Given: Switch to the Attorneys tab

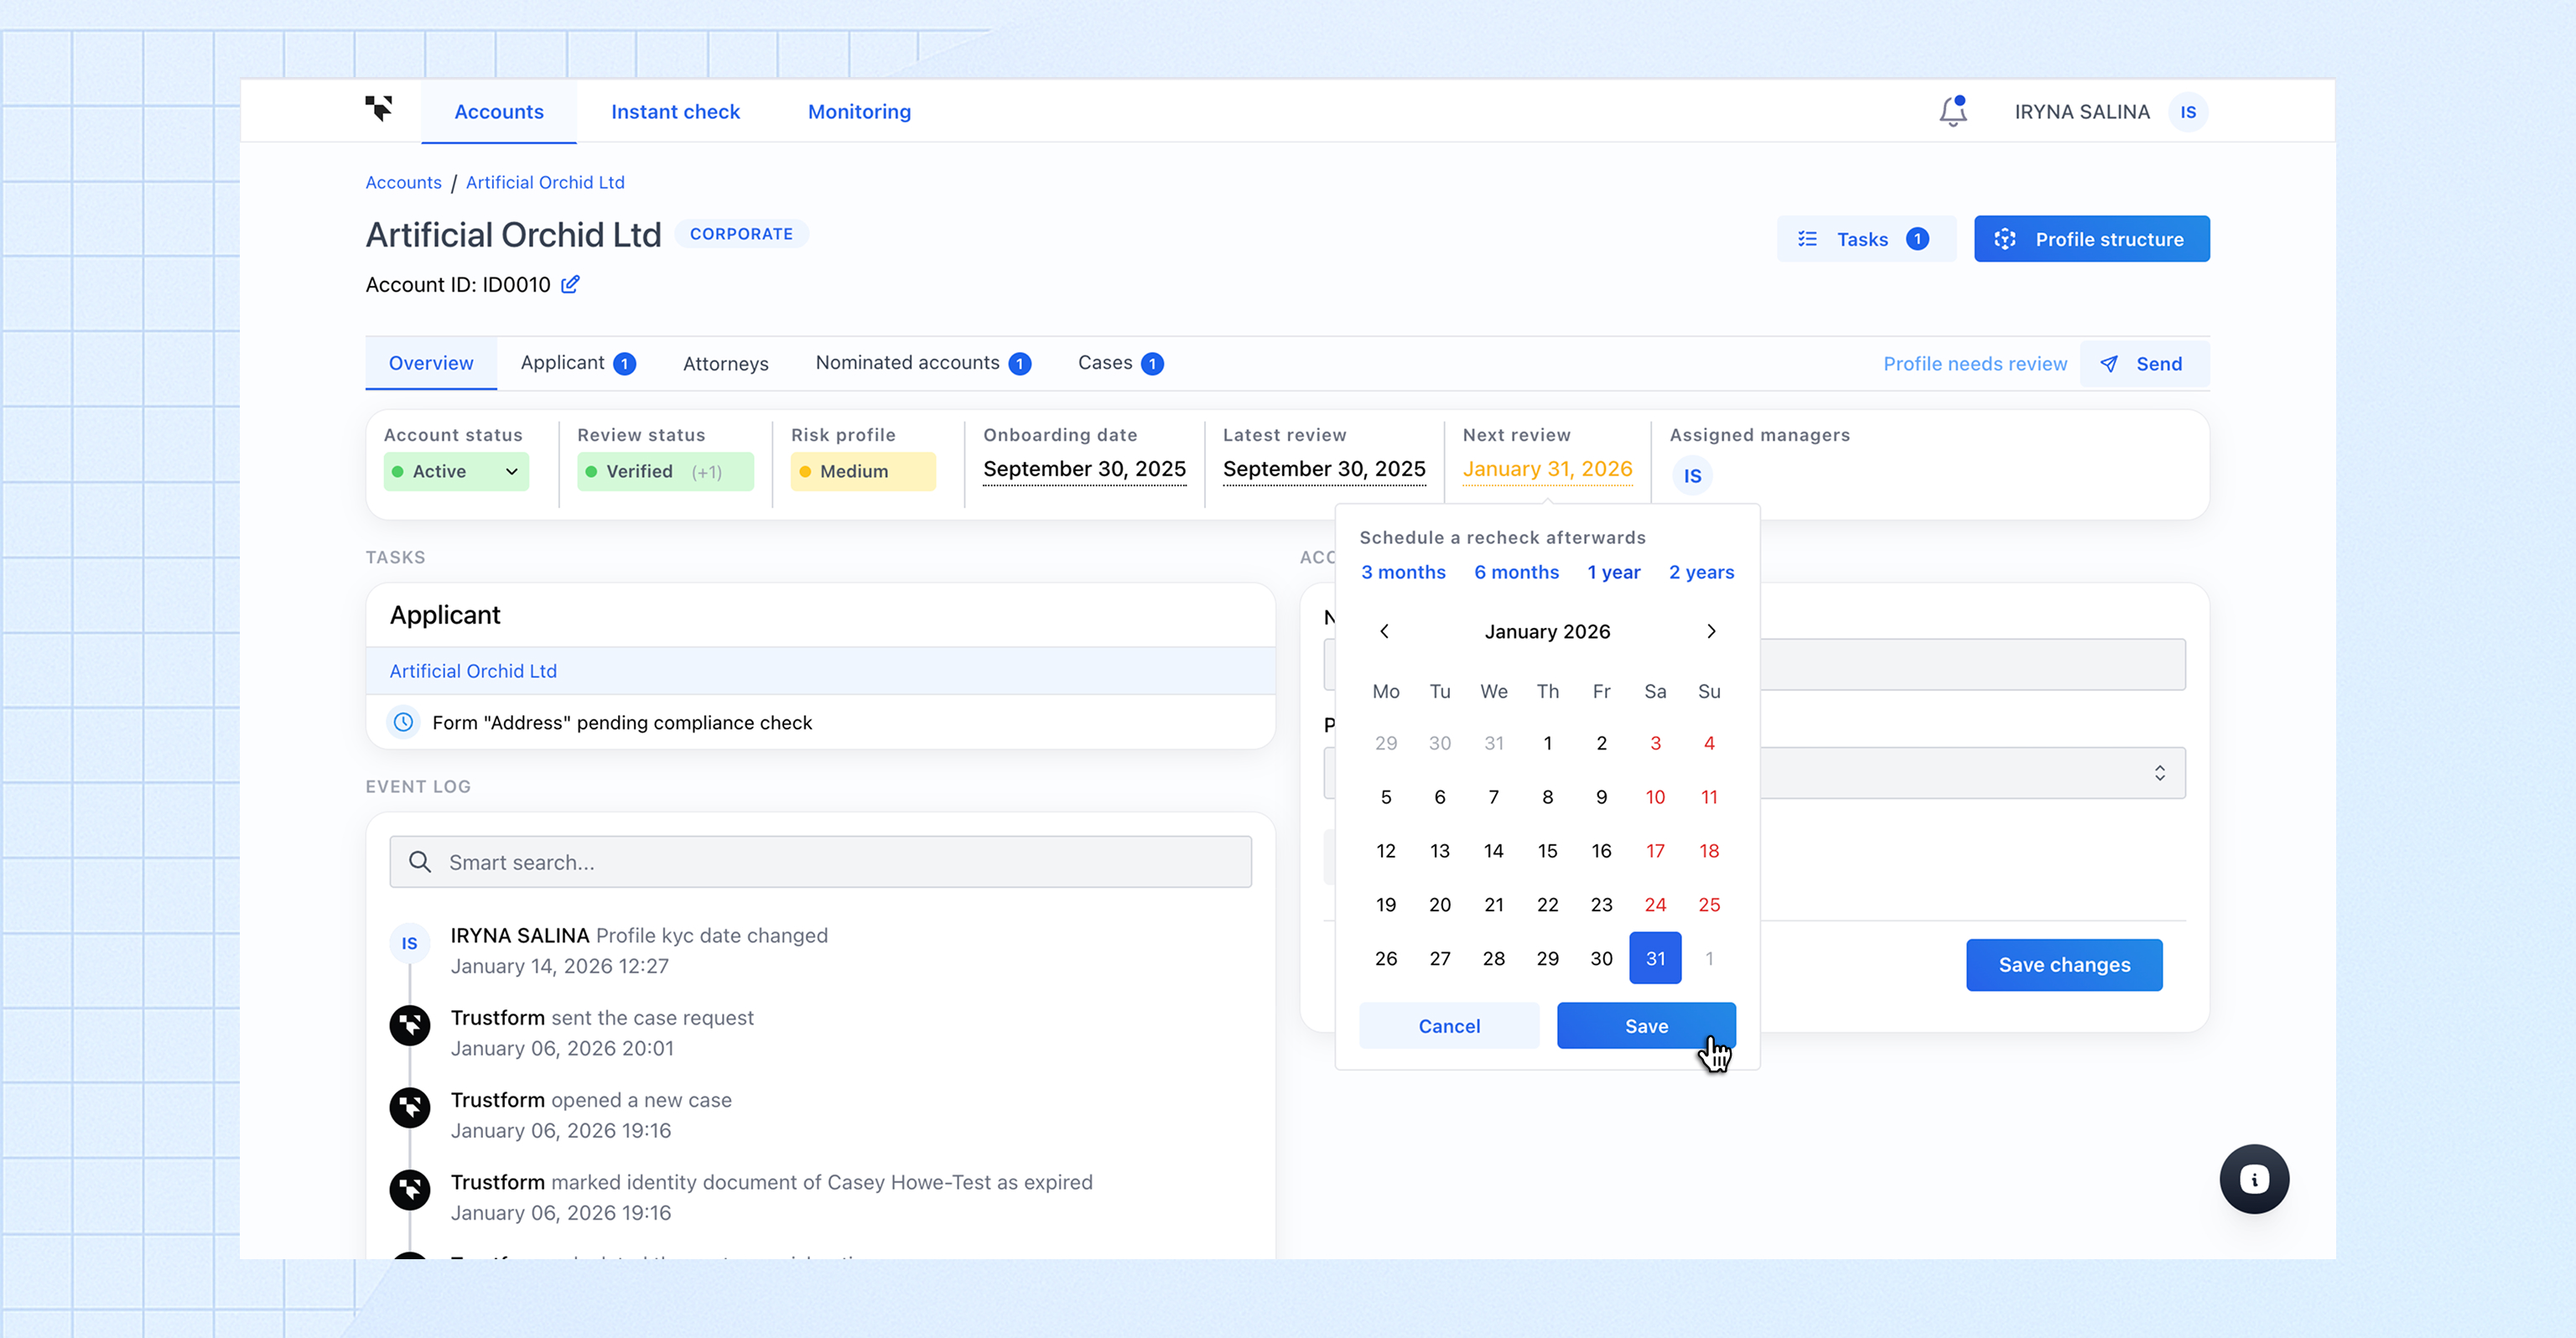Looking at the screenshot, I should pyautogui.click(x=725, y=364).
